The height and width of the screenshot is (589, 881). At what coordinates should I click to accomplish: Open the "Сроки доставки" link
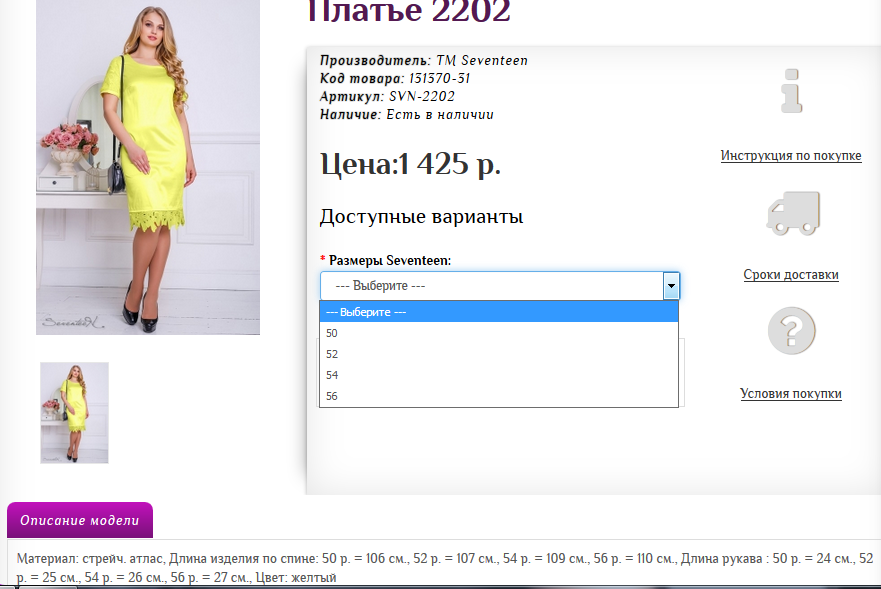click(791, 275)
